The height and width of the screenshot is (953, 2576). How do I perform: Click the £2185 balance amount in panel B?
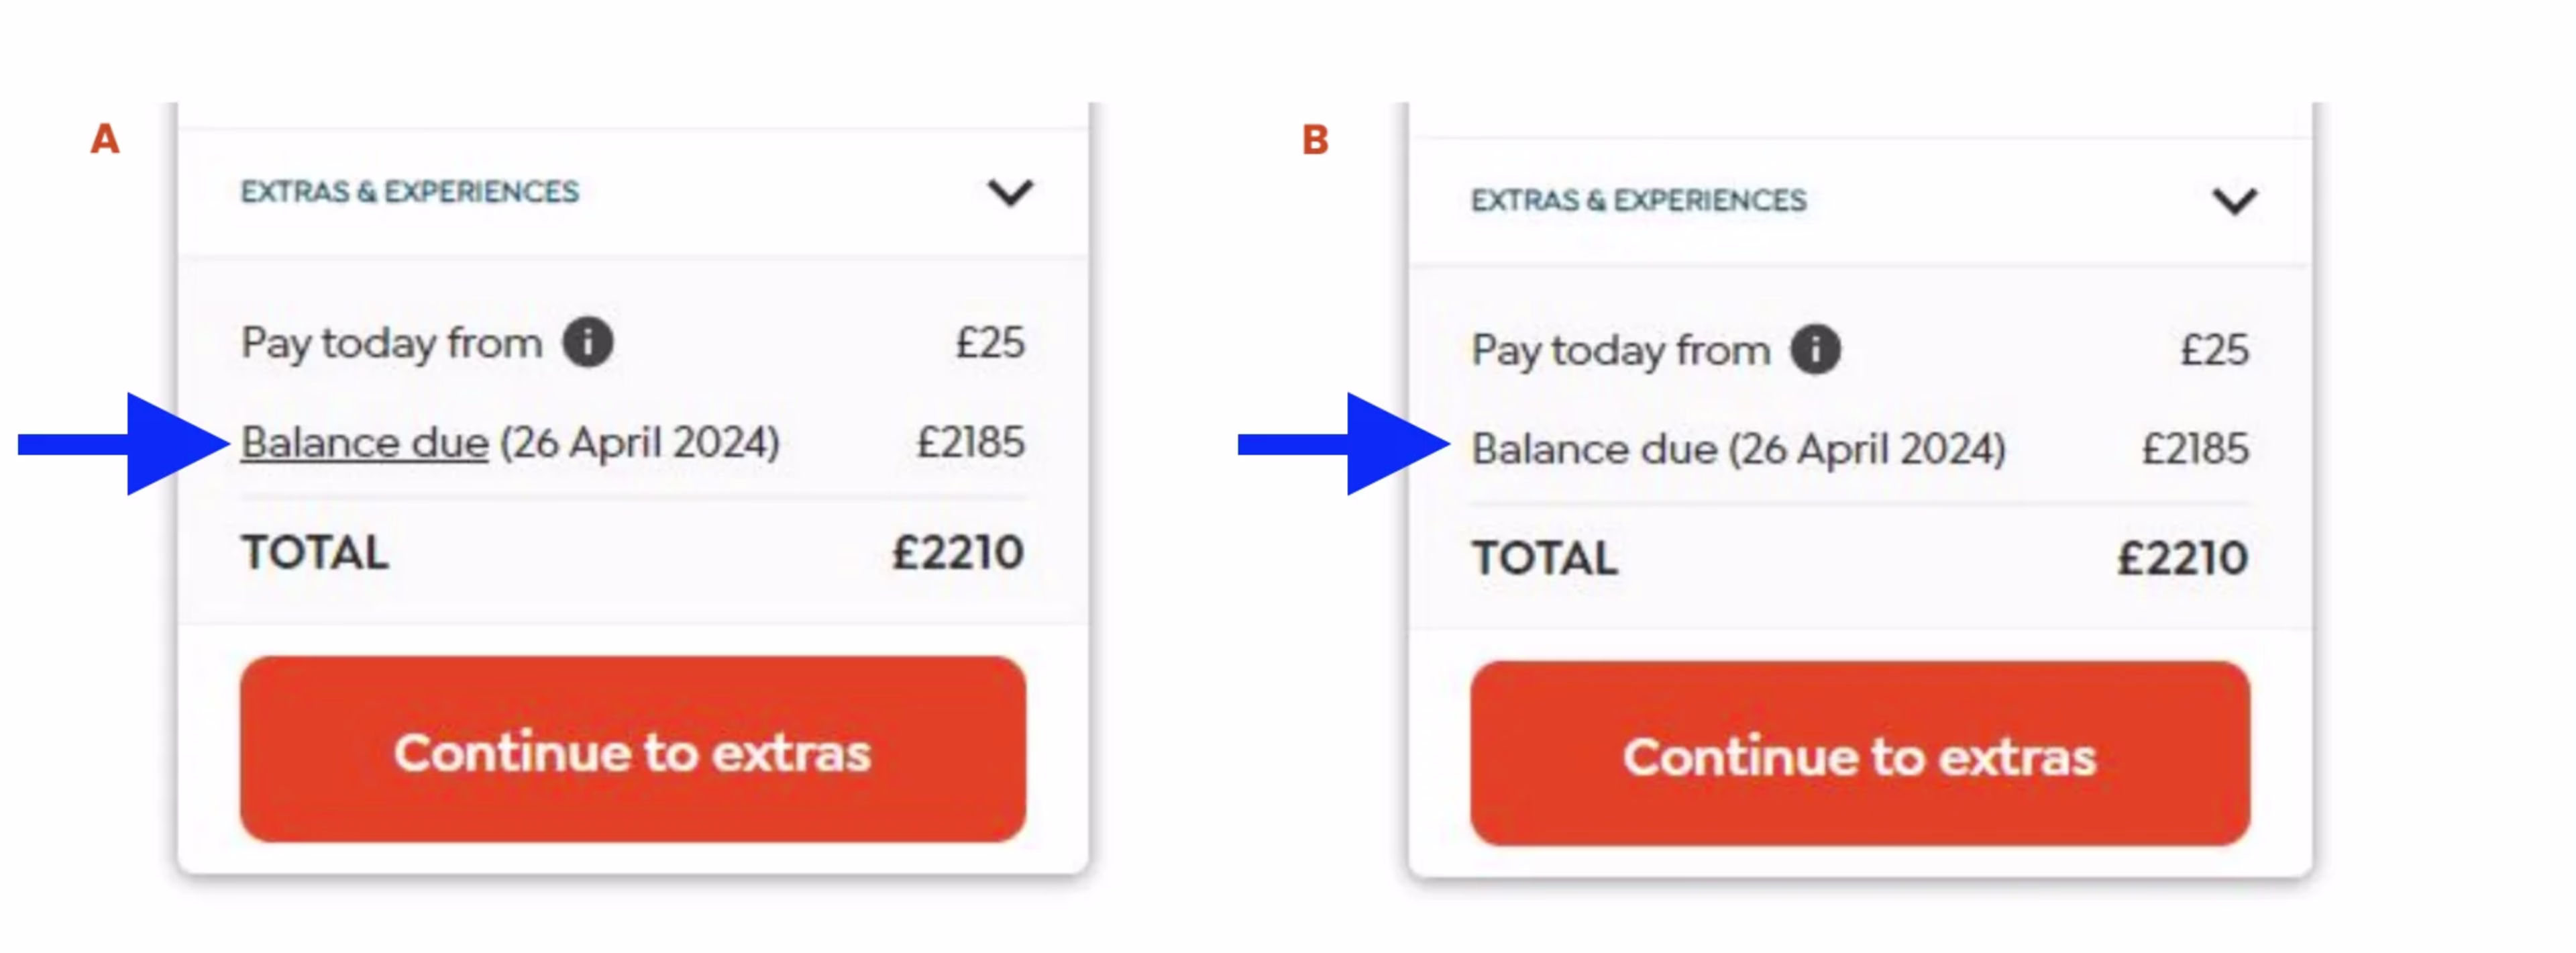click(x=2195, y=448)
